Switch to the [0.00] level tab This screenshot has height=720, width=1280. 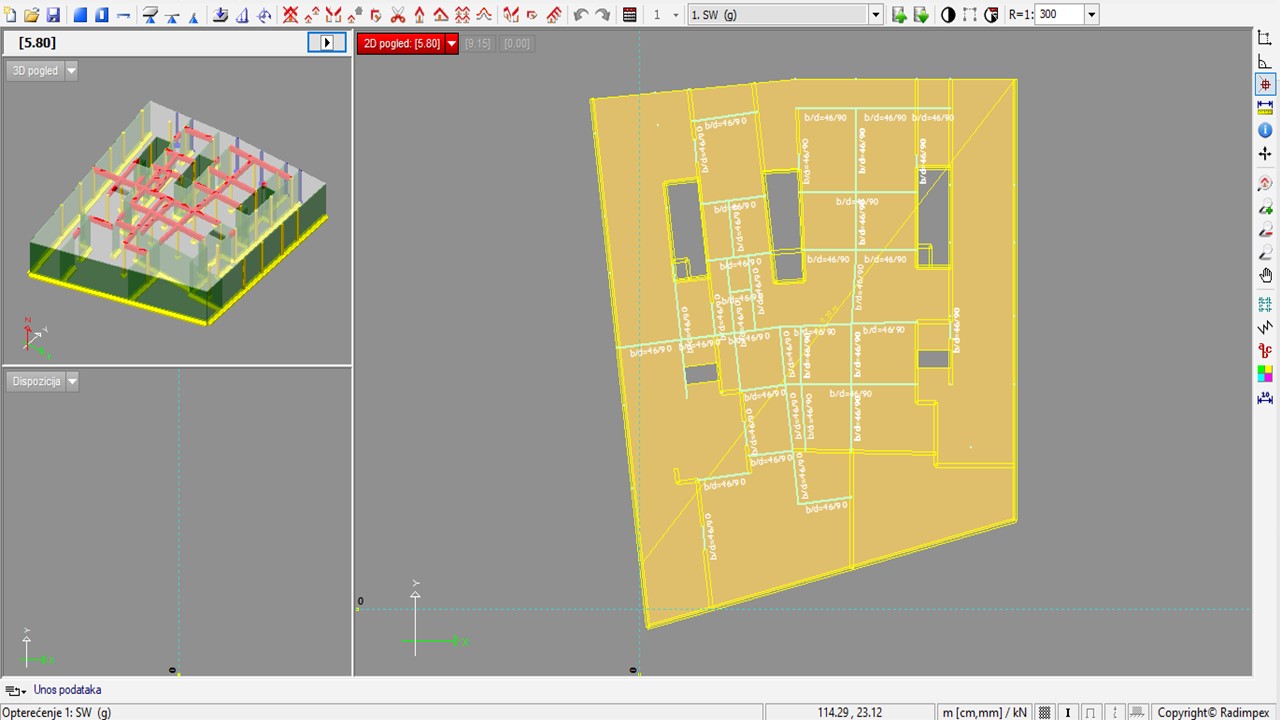coord(517,44)
